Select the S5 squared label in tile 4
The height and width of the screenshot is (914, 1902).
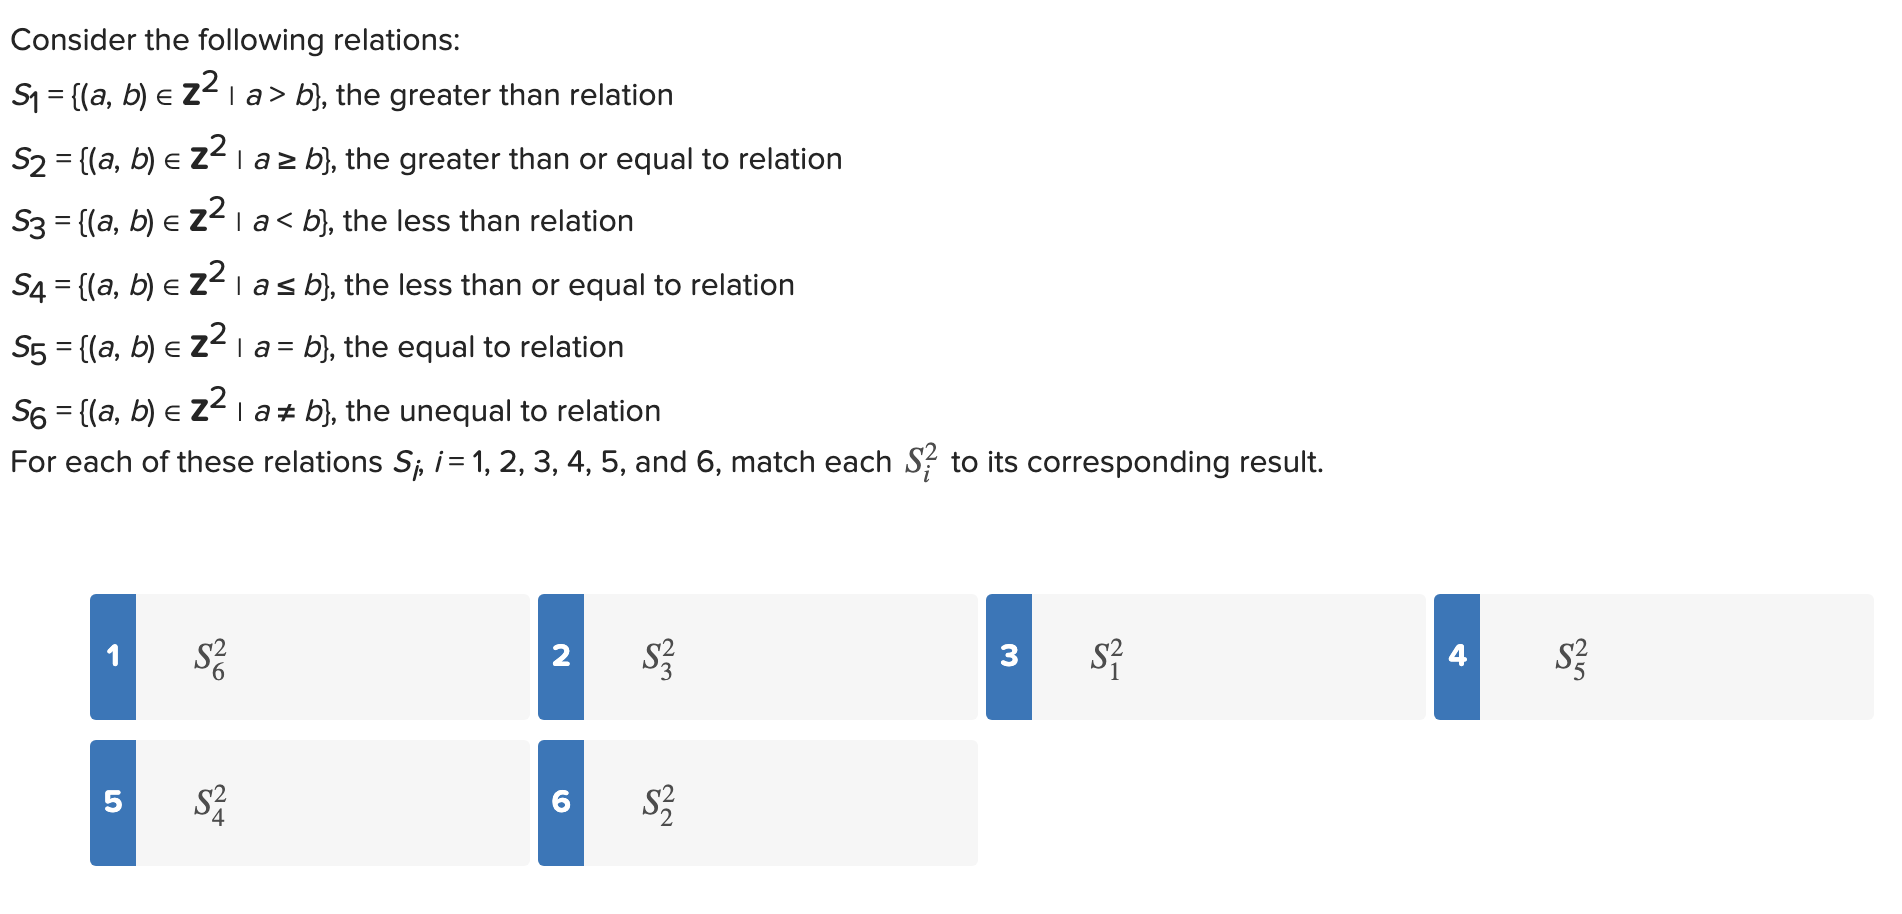click(1571, 659)
